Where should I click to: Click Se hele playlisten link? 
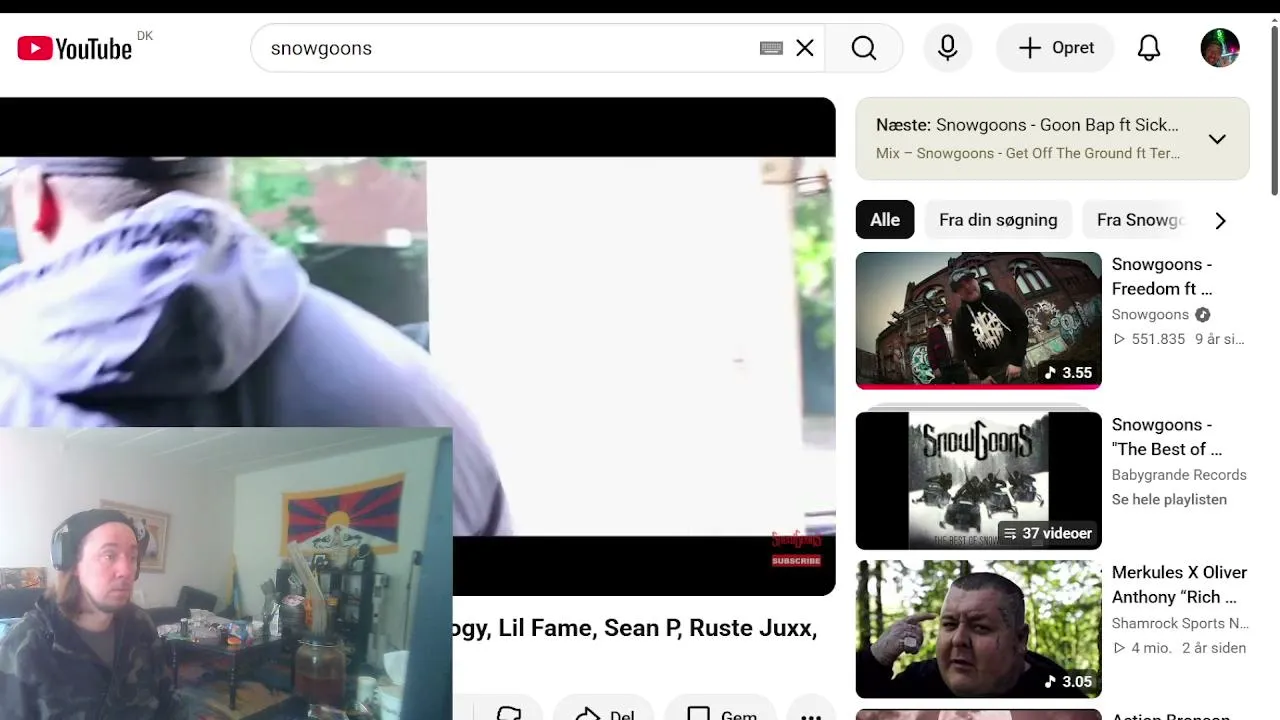(1169, 499)
